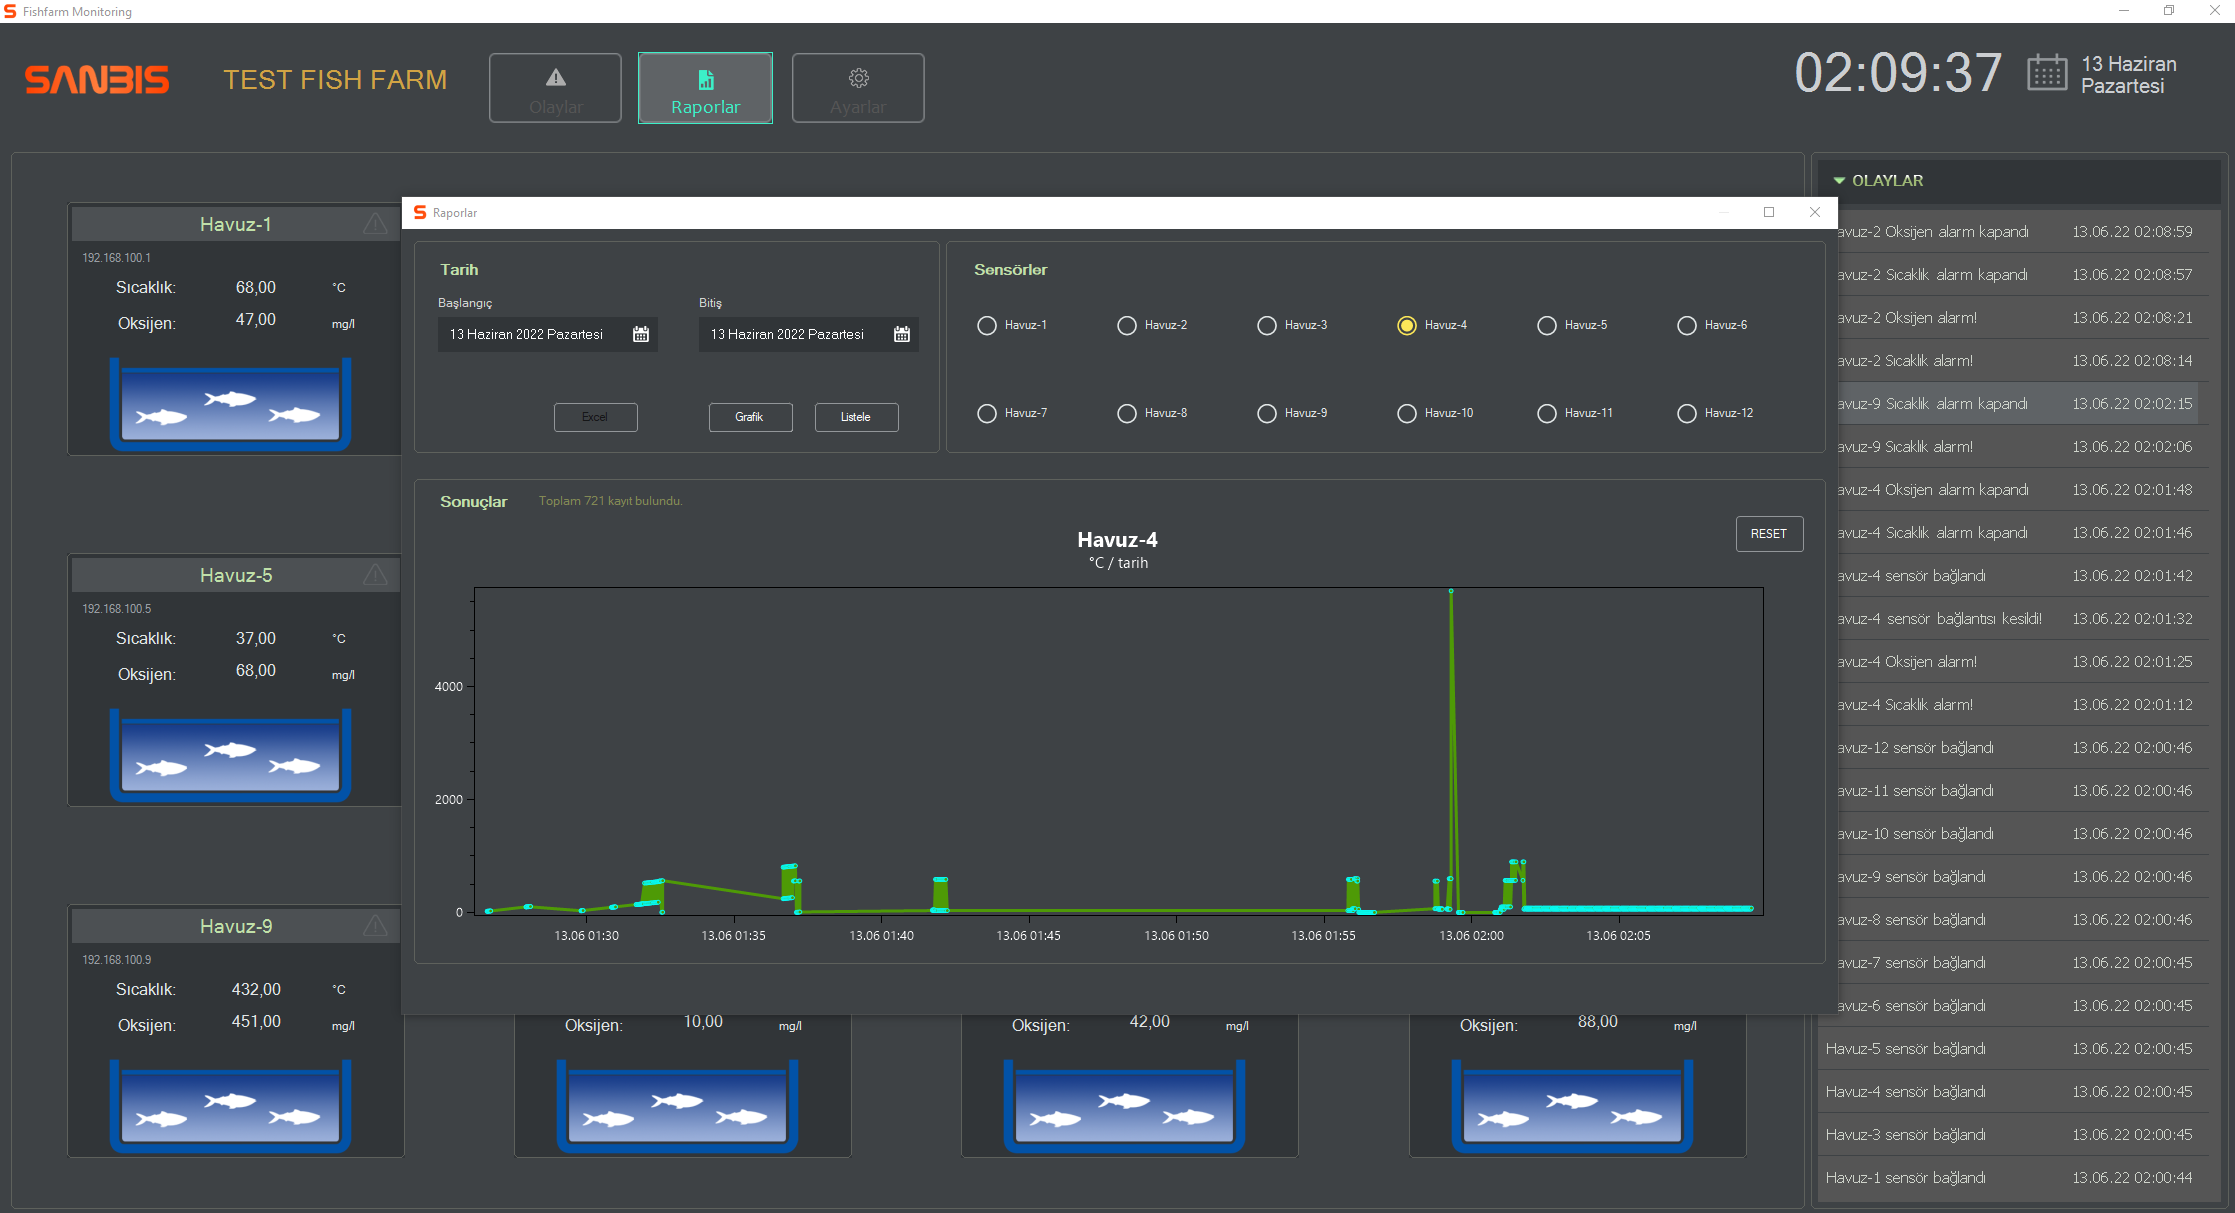
Task: Click the Grafik button
Action: (x=750, y=417)
